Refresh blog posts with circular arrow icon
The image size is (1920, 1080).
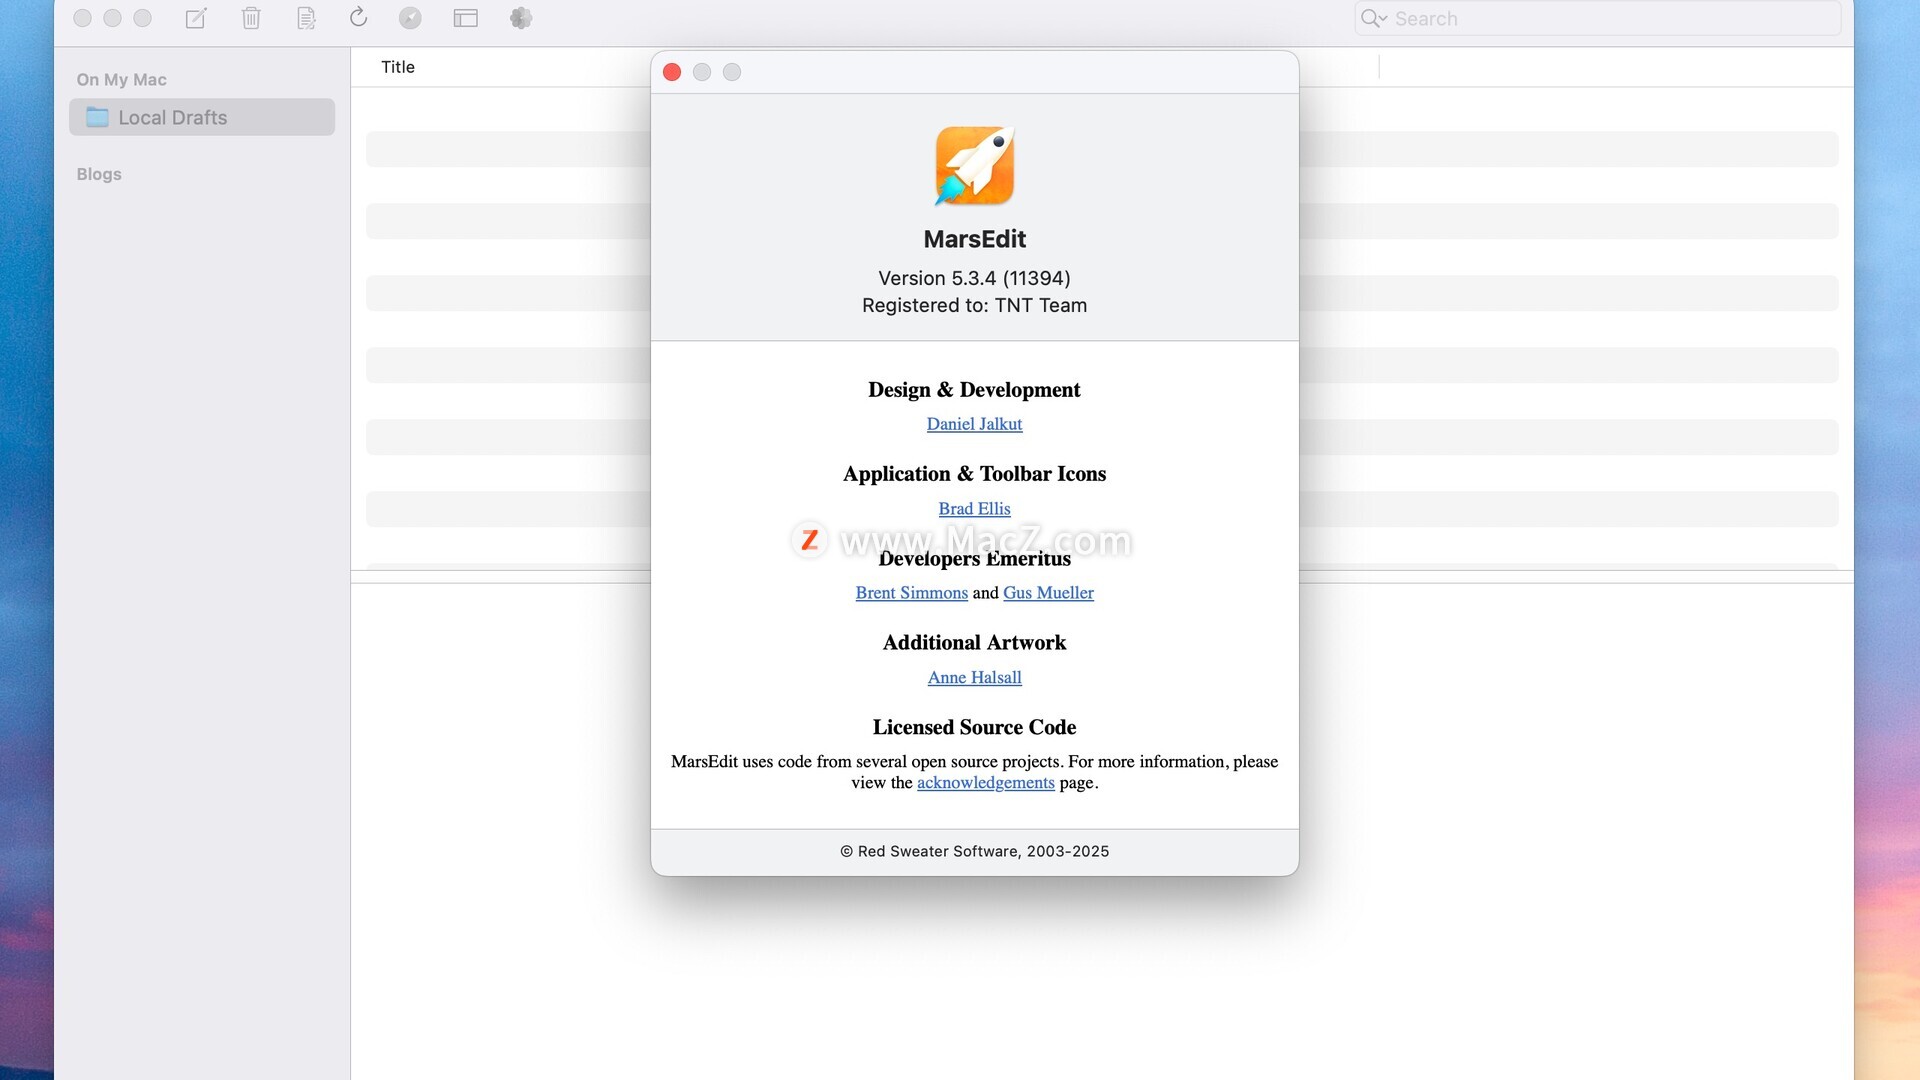point(358,17)
